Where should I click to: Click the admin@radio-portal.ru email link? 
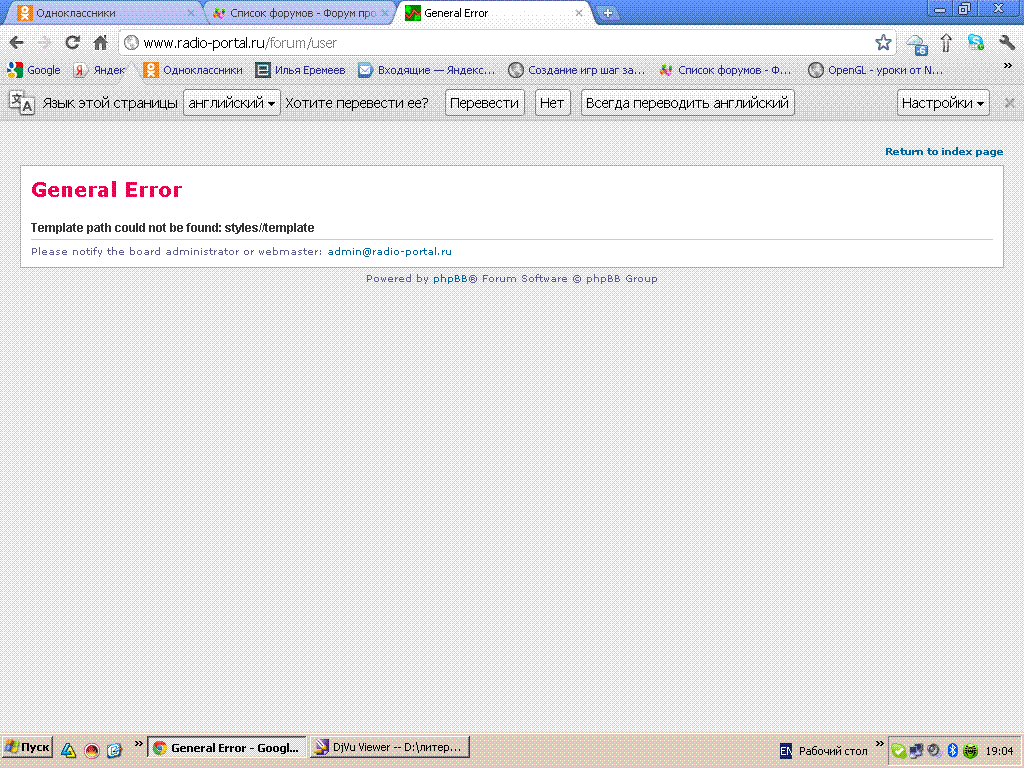(x=389, y=252)
